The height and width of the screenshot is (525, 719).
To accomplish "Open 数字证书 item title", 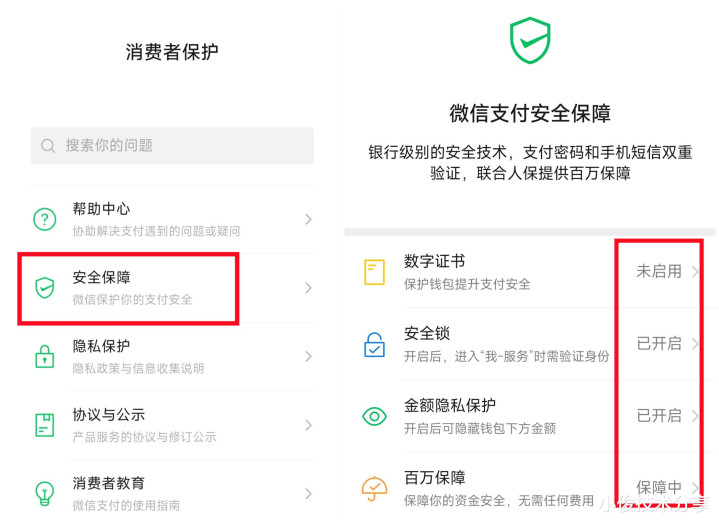I will pos(434,261).
